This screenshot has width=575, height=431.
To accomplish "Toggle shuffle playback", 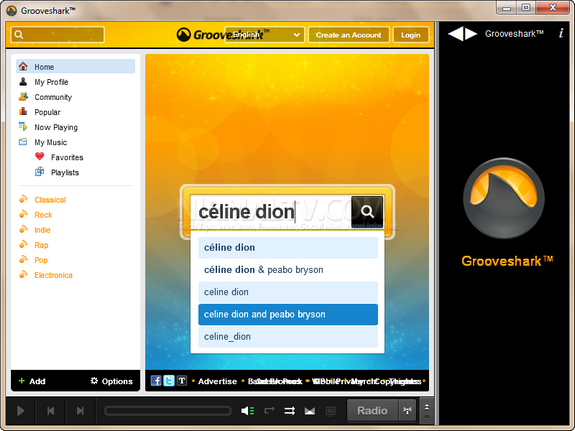I will (x=289, y=411).
